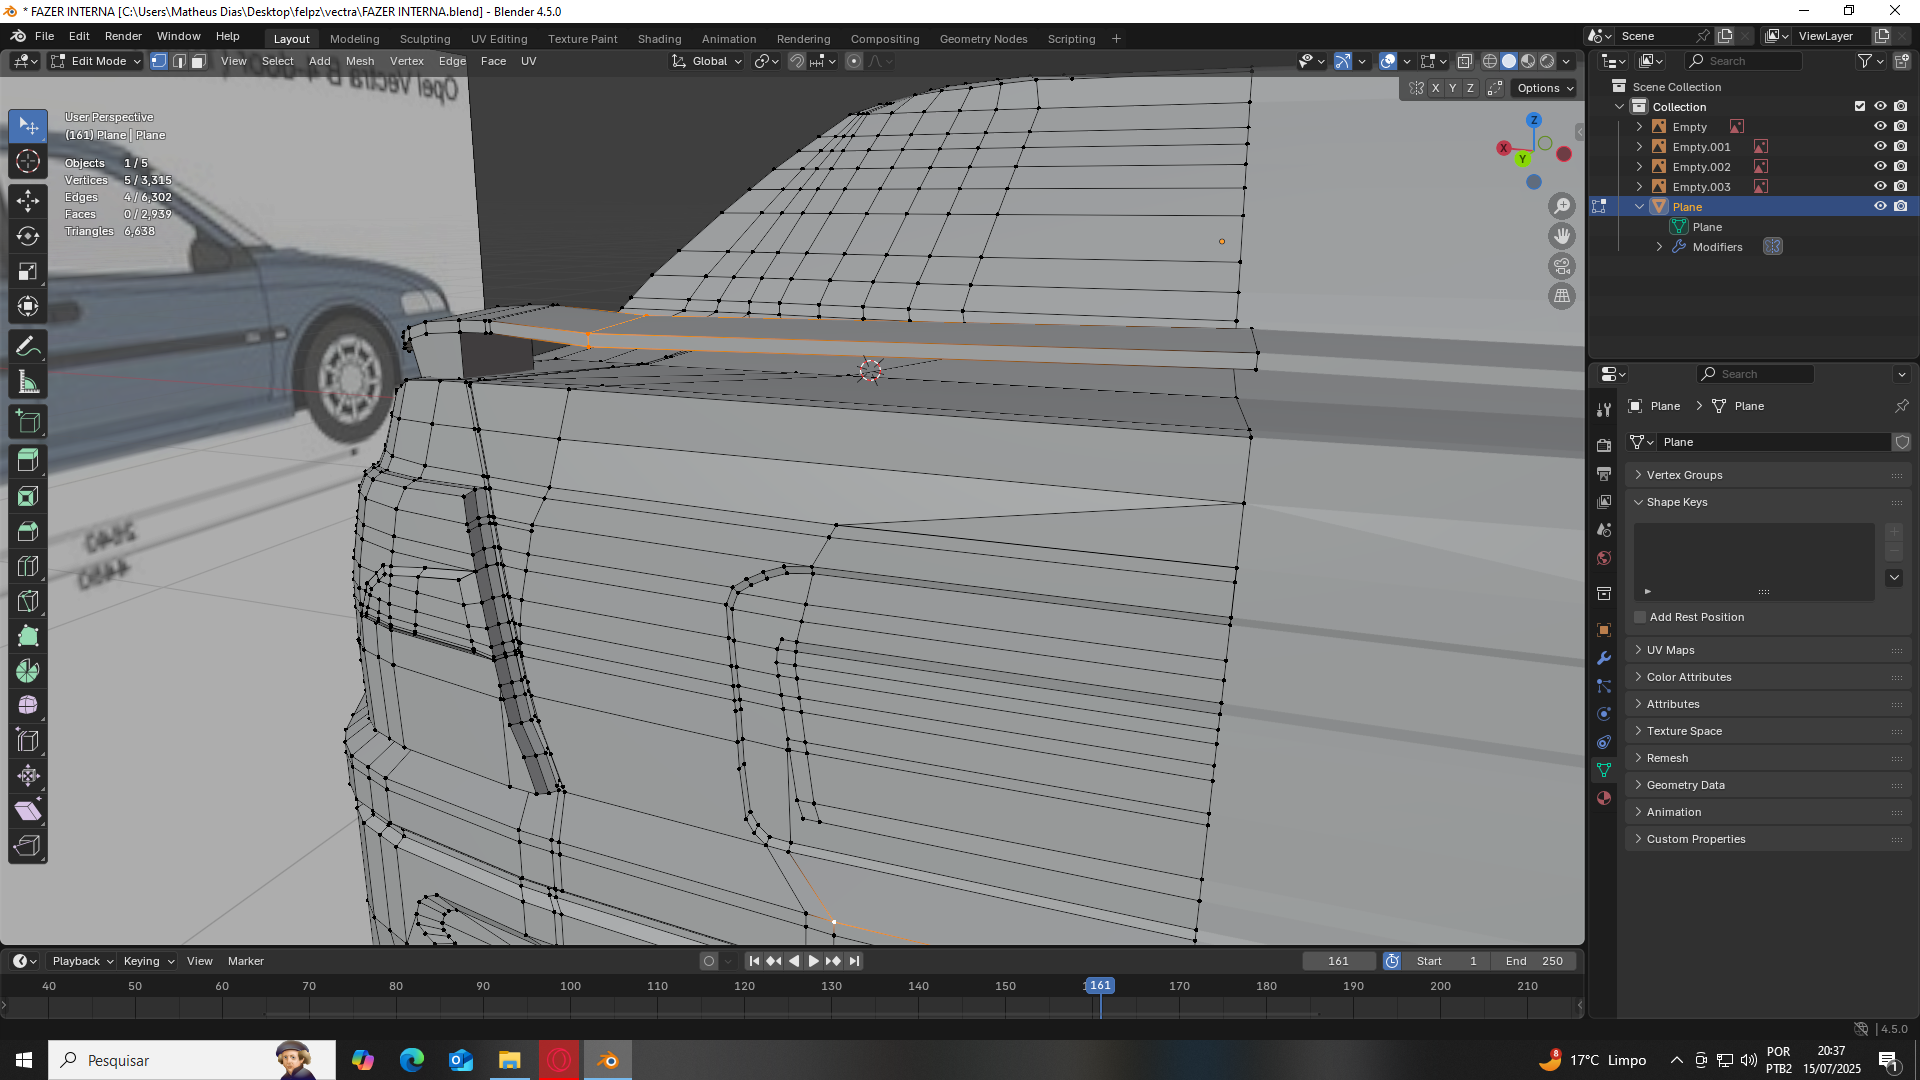Viewport: 1920px width, 1080px height.
Task: Activate the Knife tool
Action: [28, 601]
